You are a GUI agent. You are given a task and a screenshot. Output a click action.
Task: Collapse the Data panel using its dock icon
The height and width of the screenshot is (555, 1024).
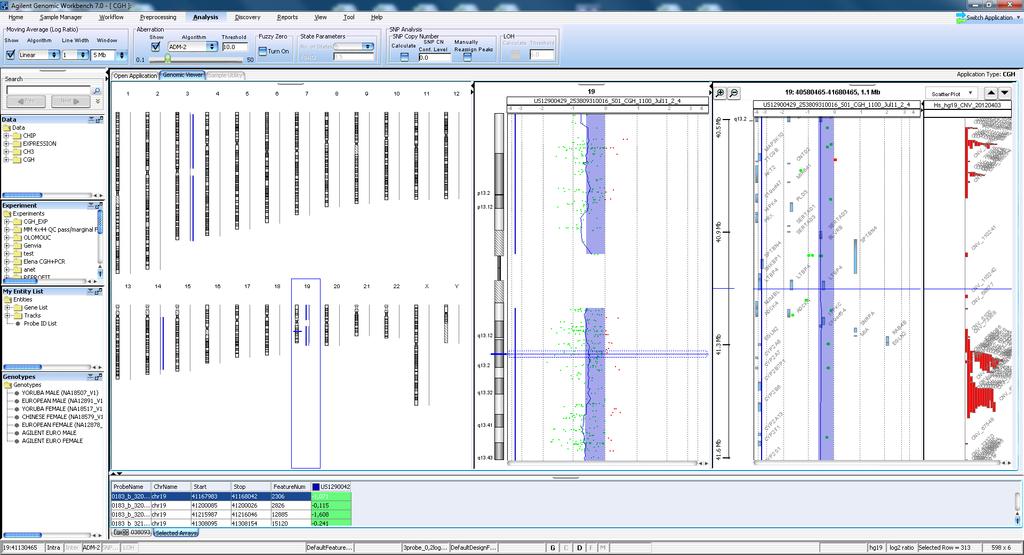point(92,119)
